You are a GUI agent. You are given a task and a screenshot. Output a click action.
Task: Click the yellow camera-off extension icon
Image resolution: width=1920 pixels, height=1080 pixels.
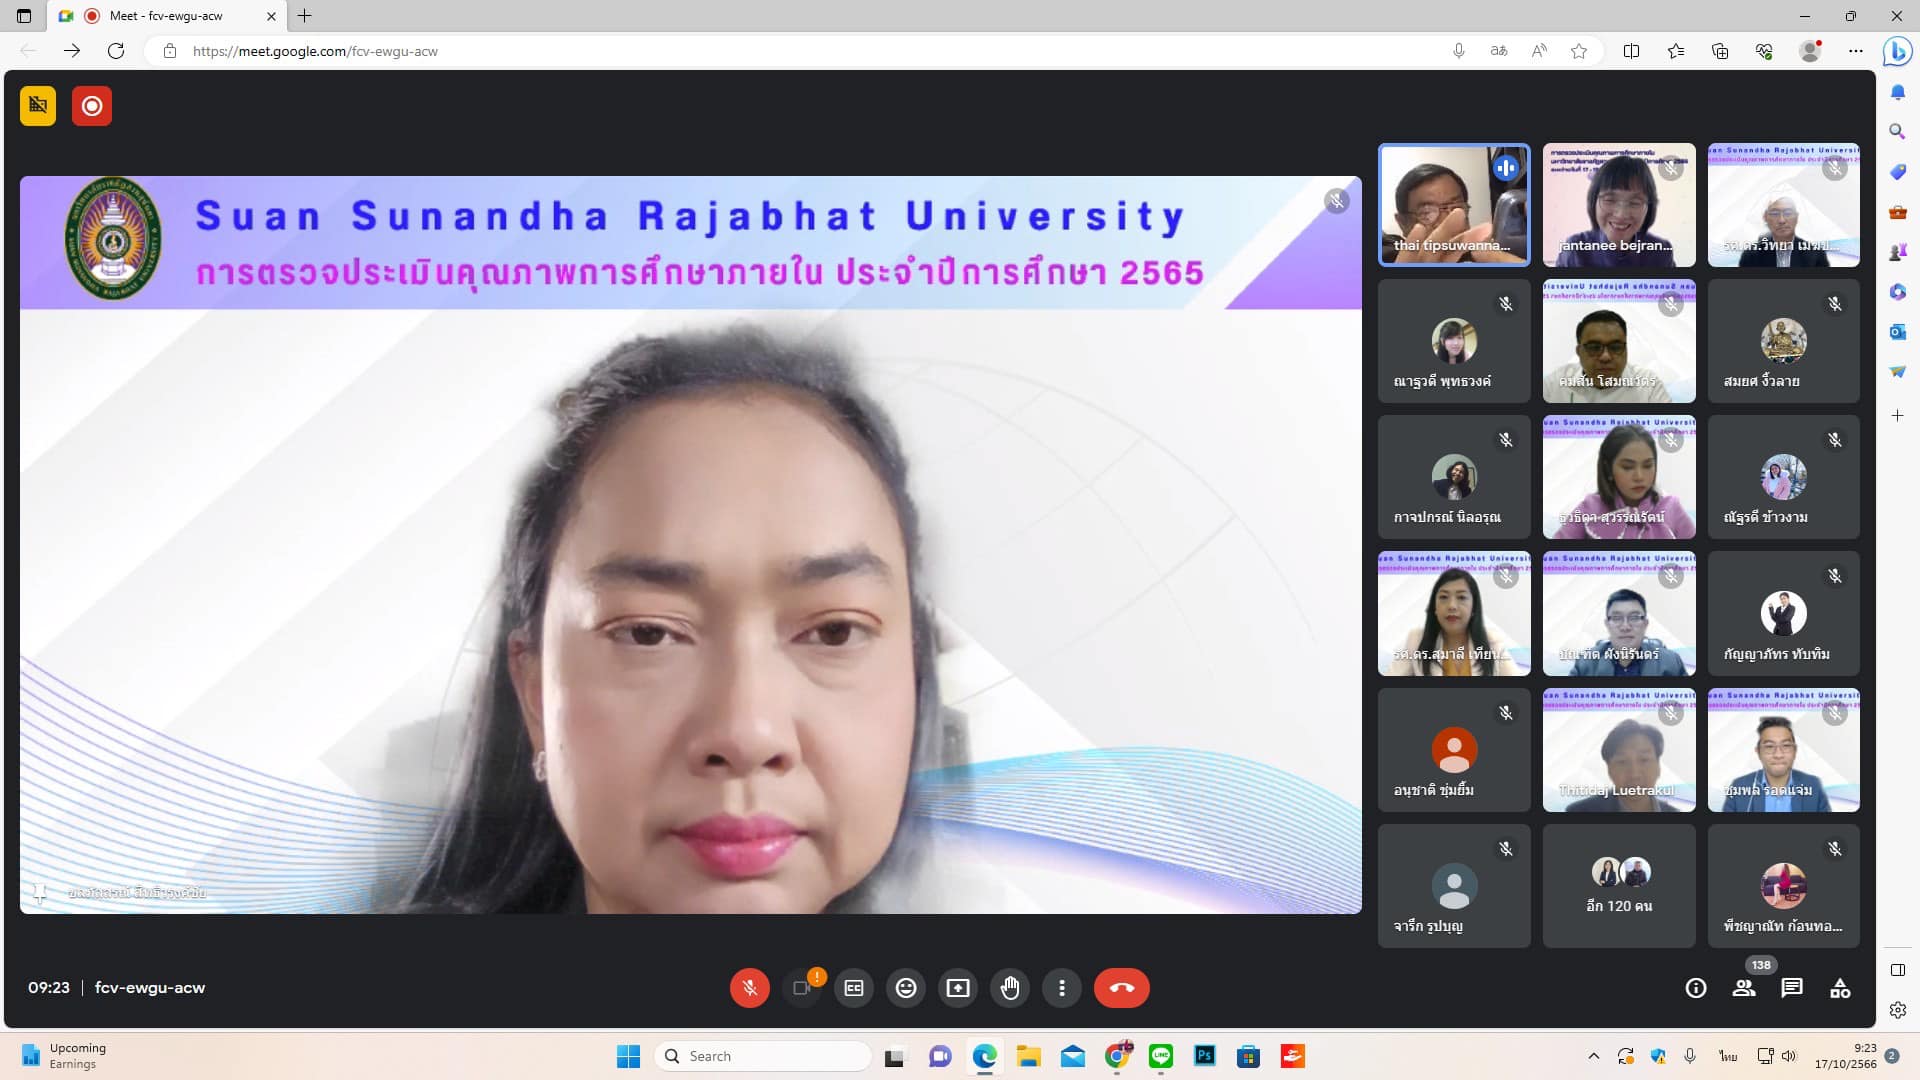38,106
